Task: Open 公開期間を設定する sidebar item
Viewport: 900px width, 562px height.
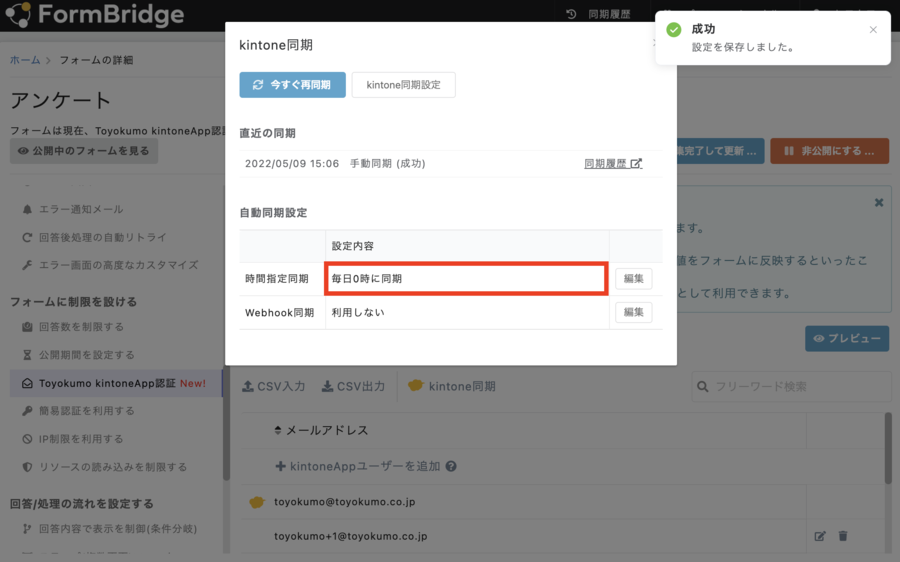Action: click(87, 355)
